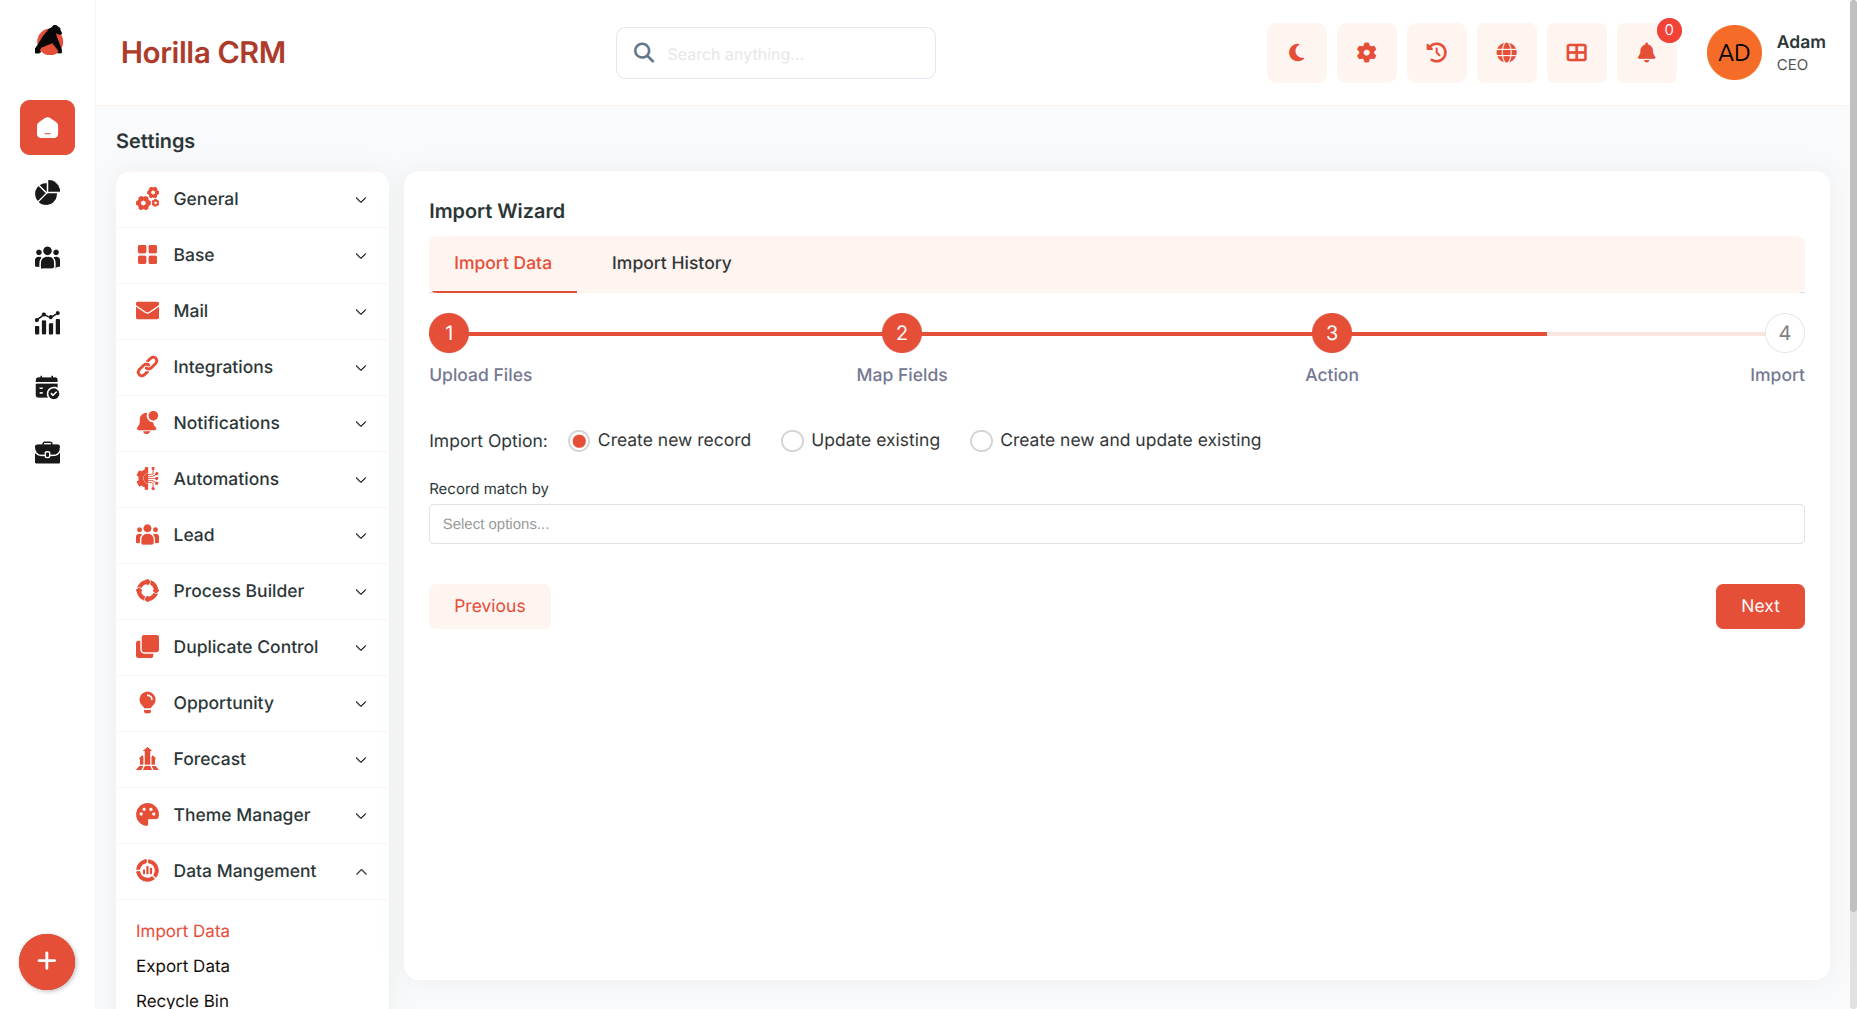The image size is (1857, 1009).
Task: Open calendar check icon in sidebar
Action: click(x=47, y=388)
